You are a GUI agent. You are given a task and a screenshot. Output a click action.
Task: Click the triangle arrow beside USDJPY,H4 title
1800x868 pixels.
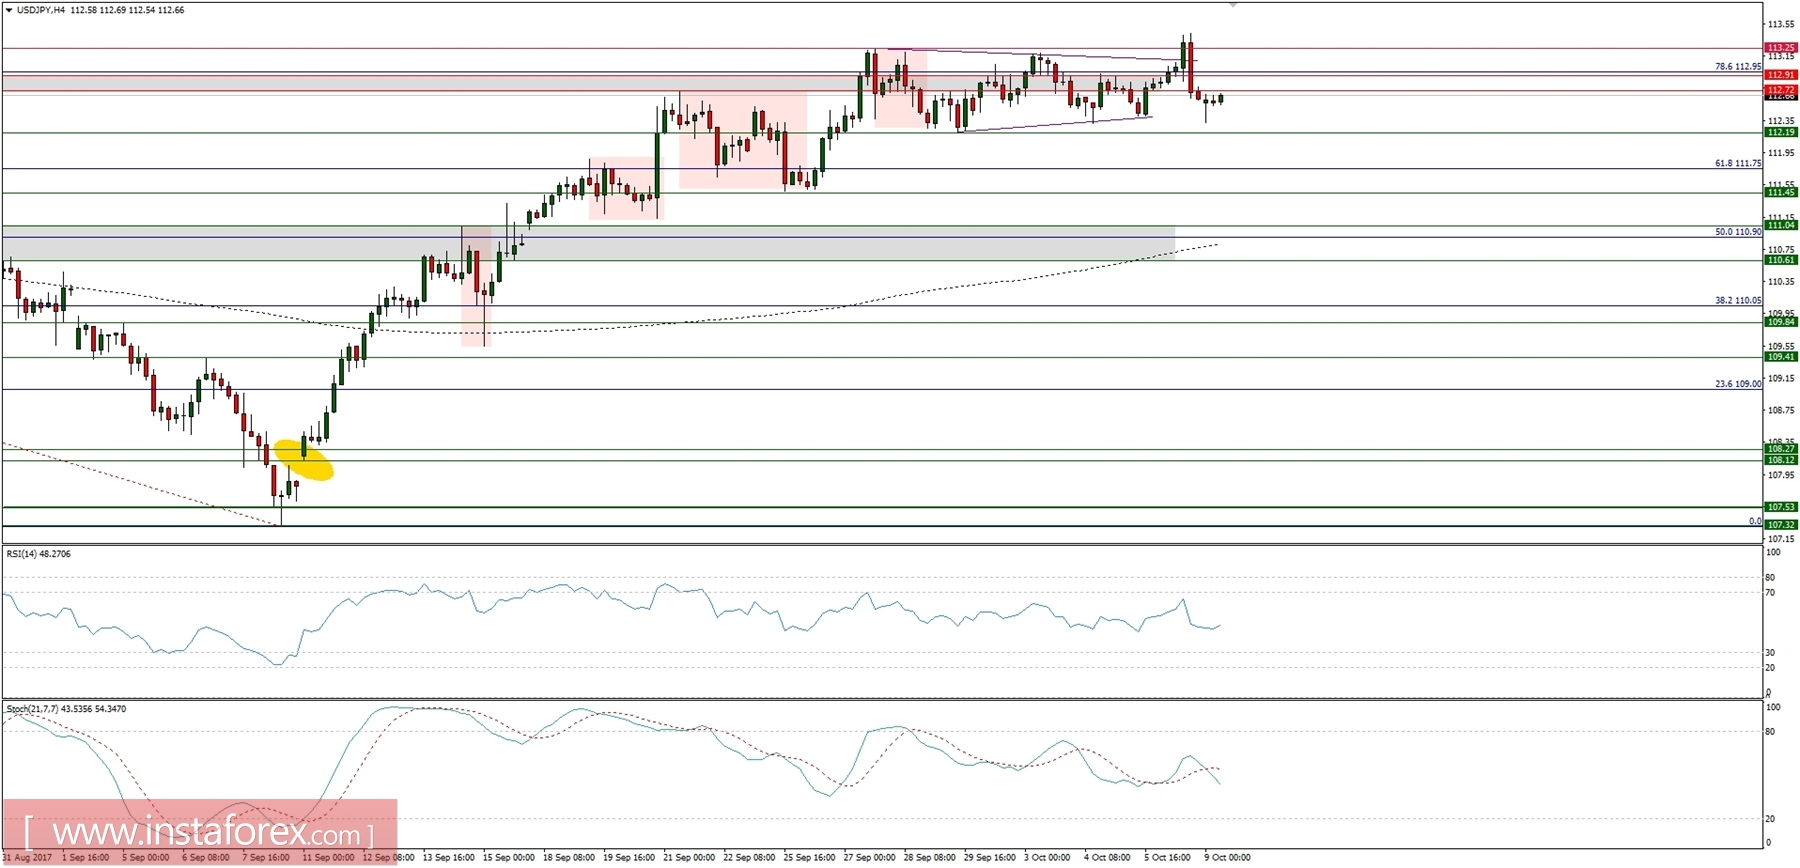pyautogui.click(x=9, y=10)
